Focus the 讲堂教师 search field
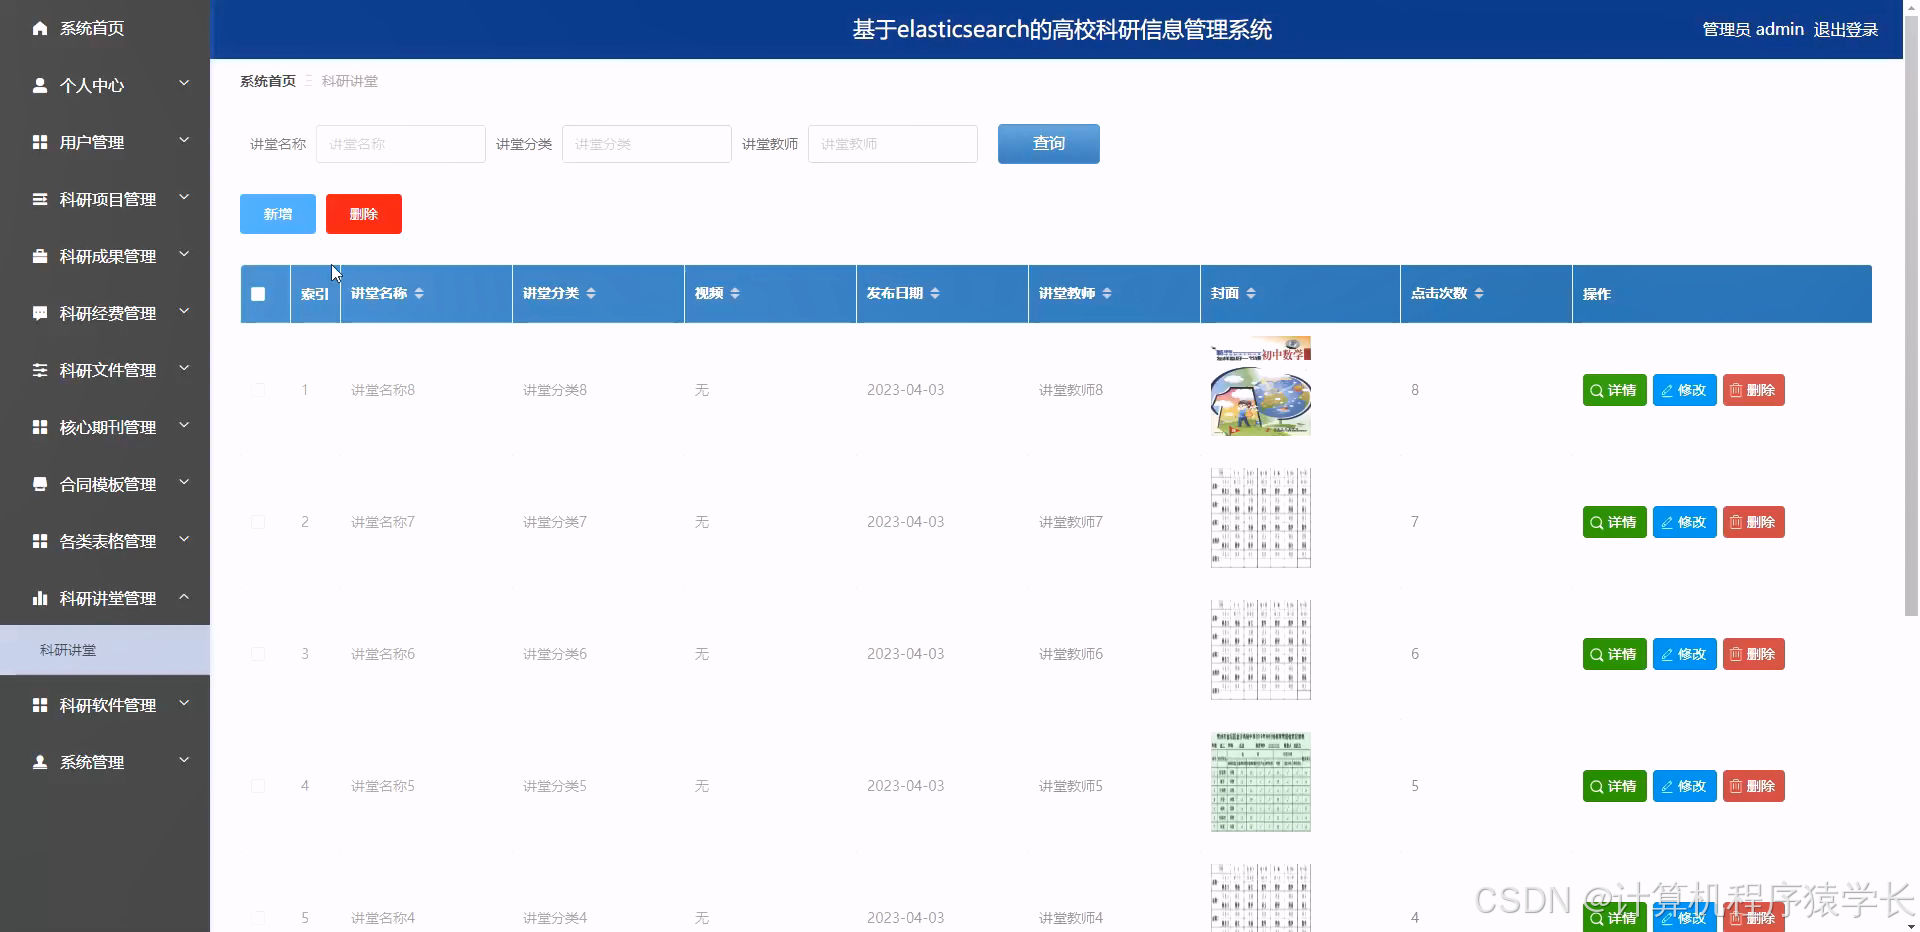 tap(893, 144)
